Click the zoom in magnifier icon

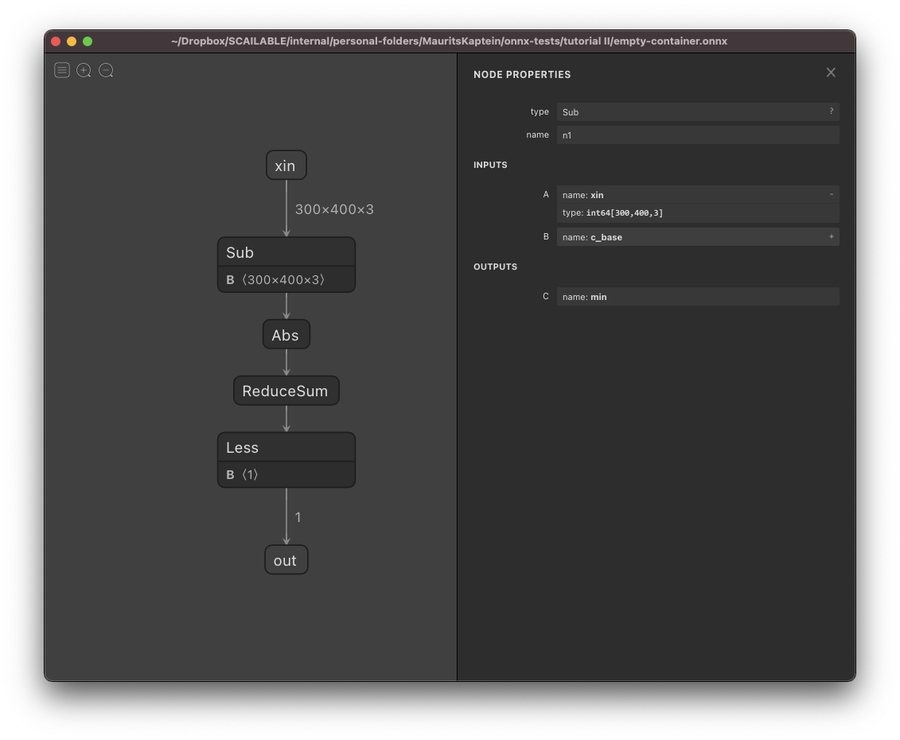coord(84,70)
